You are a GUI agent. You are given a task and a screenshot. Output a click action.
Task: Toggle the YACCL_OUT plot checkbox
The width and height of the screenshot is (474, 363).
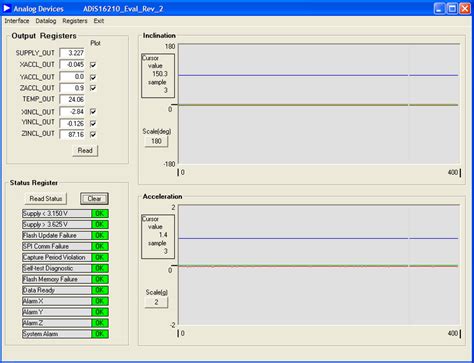click(93, 77)
